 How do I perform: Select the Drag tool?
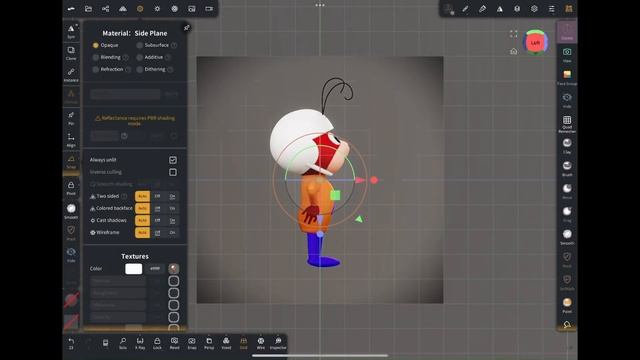tap(567, 214)
